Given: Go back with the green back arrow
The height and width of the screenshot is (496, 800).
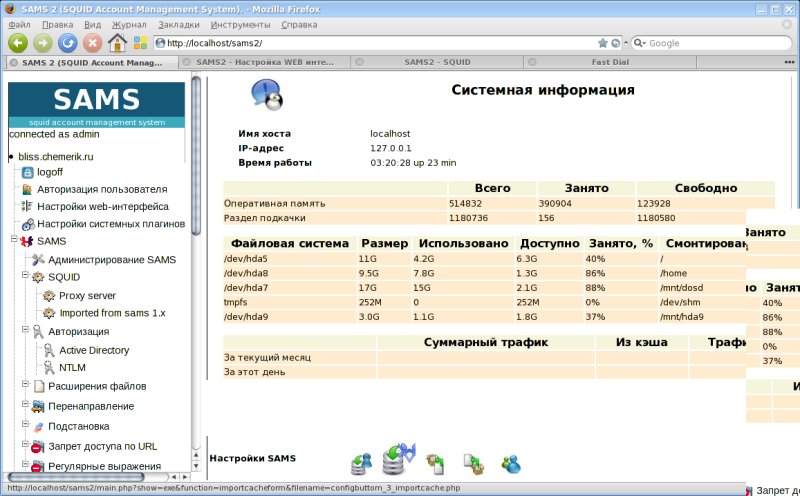Looking at the screenshot, I should [17, 43].
